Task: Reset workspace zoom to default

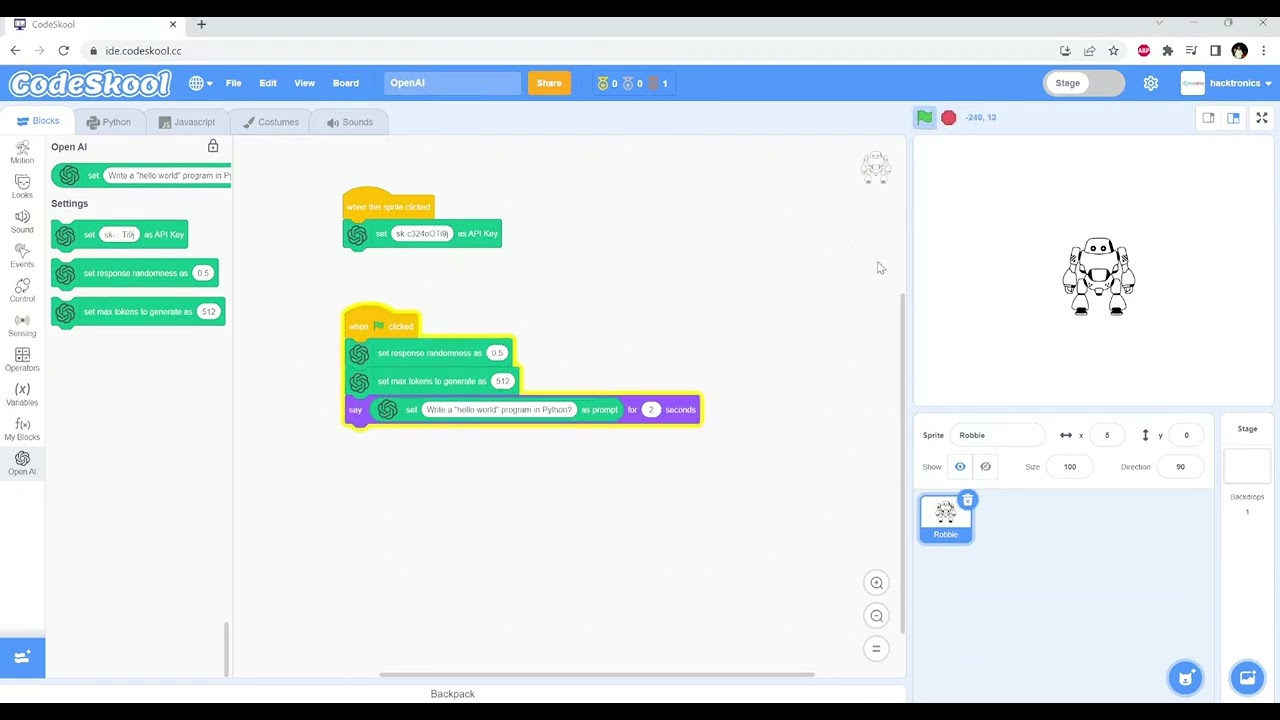Action: [876, 649]
